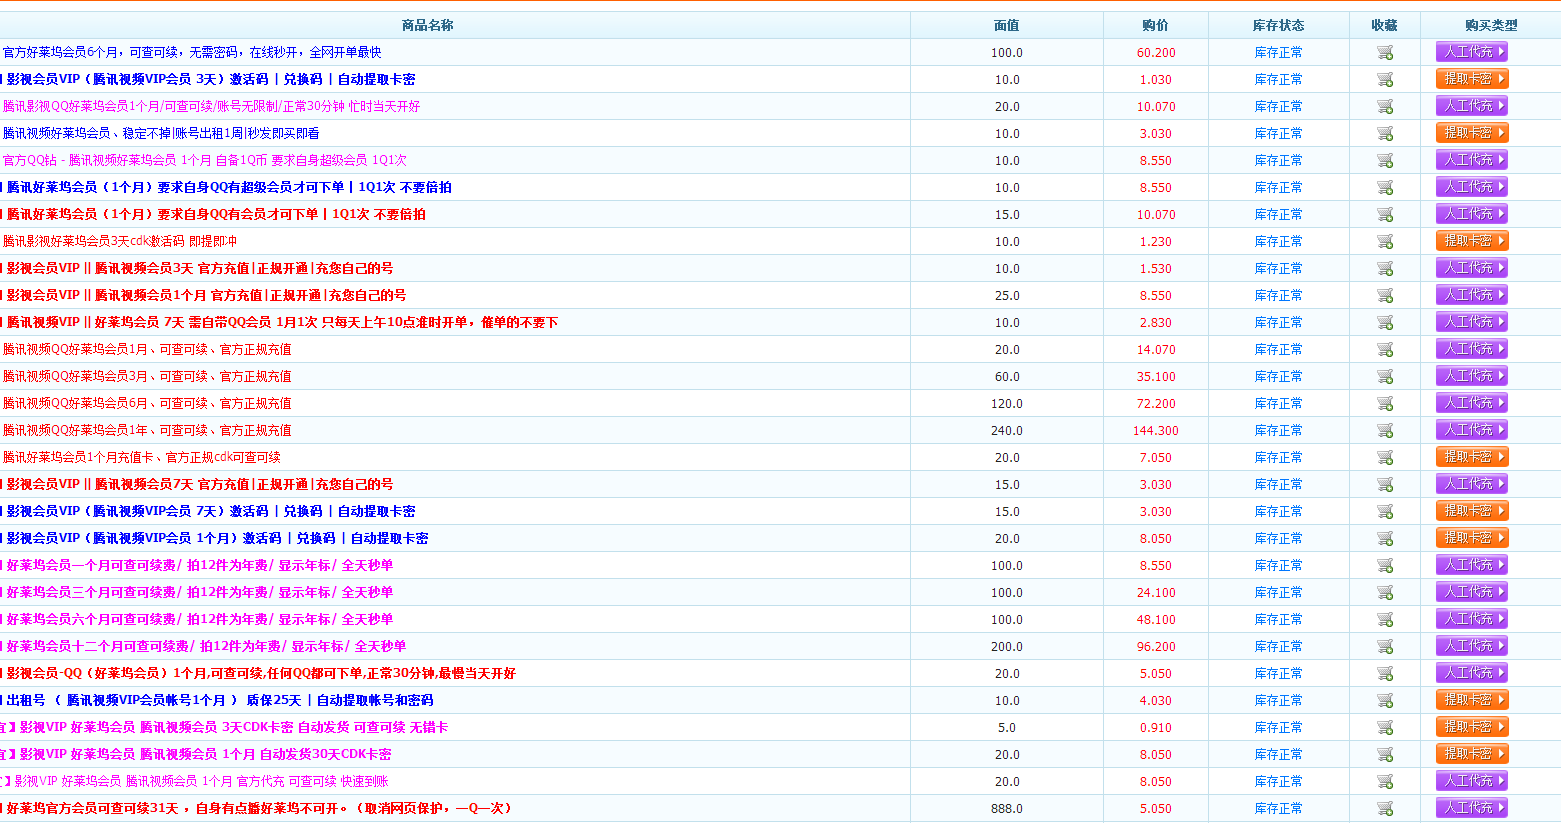The height and width of the screenshot is (823, 1561).
Task: Open product 官方QQ钻 - 腾讯视频好莱坞会员 1个月
Action: (x=205, y=160)
